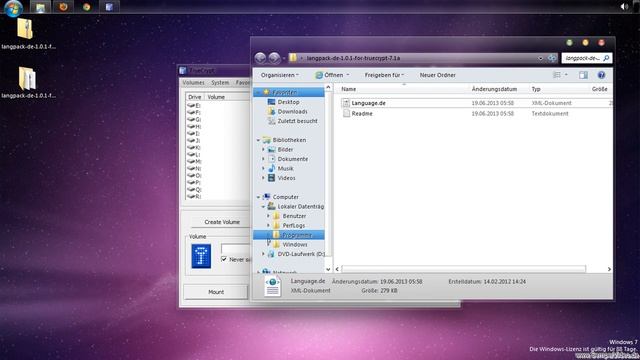
Task: Select the zipped langpack folder icon on desktop
Action: tap(25, 29)
